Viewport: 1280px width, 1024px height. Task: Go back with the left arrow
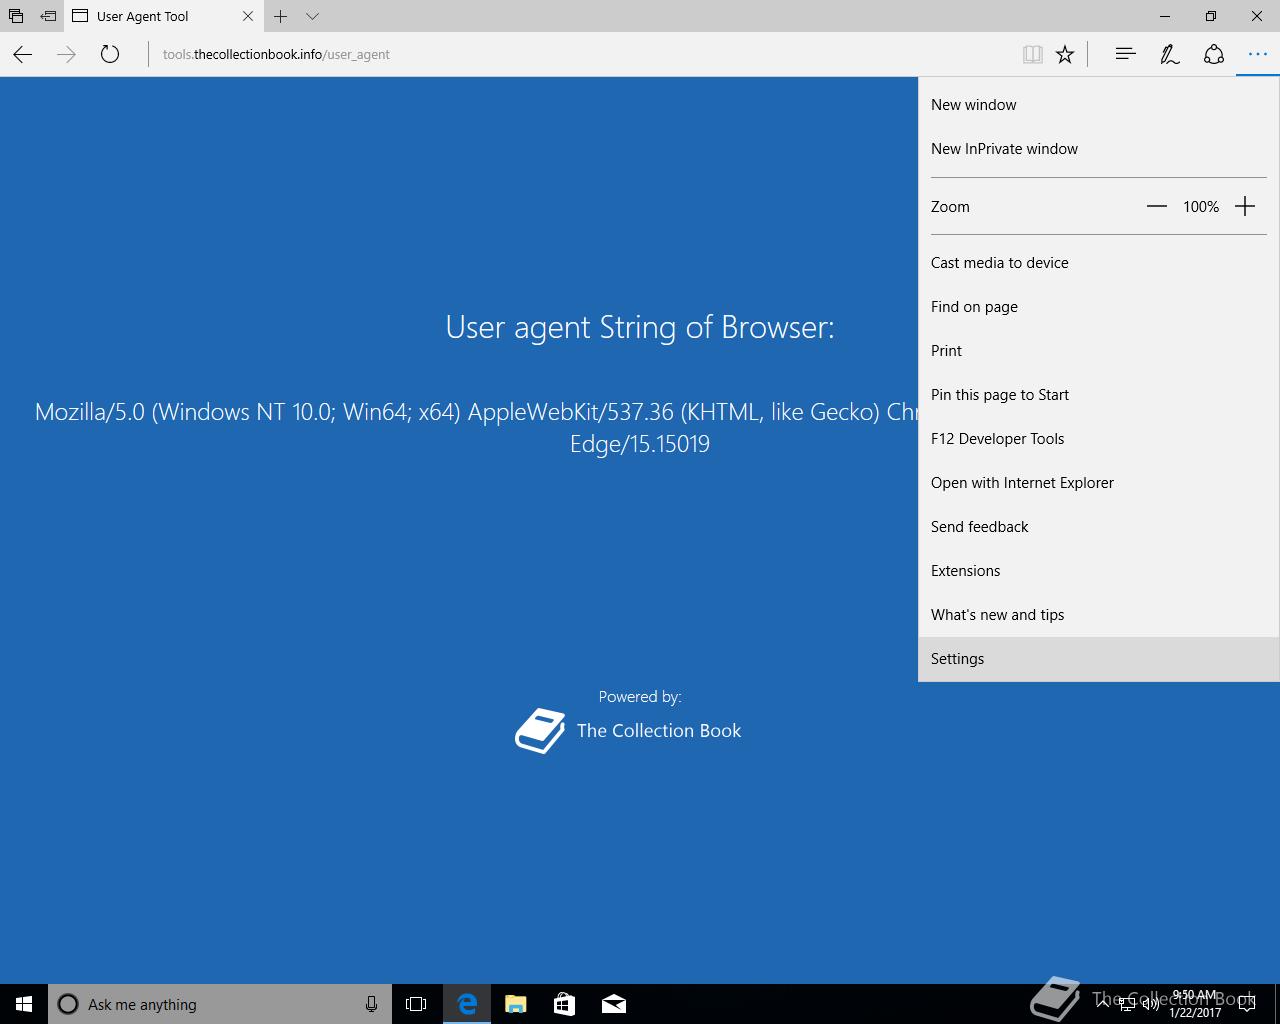(23, 54)
